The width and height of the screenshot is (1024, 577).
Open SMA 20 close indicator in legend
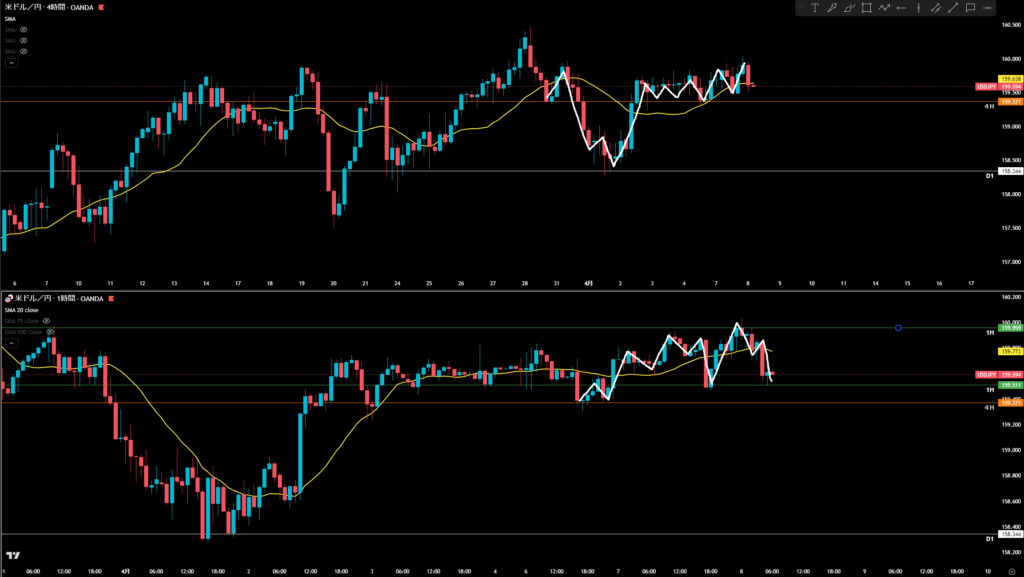click(x=24, y=310)
